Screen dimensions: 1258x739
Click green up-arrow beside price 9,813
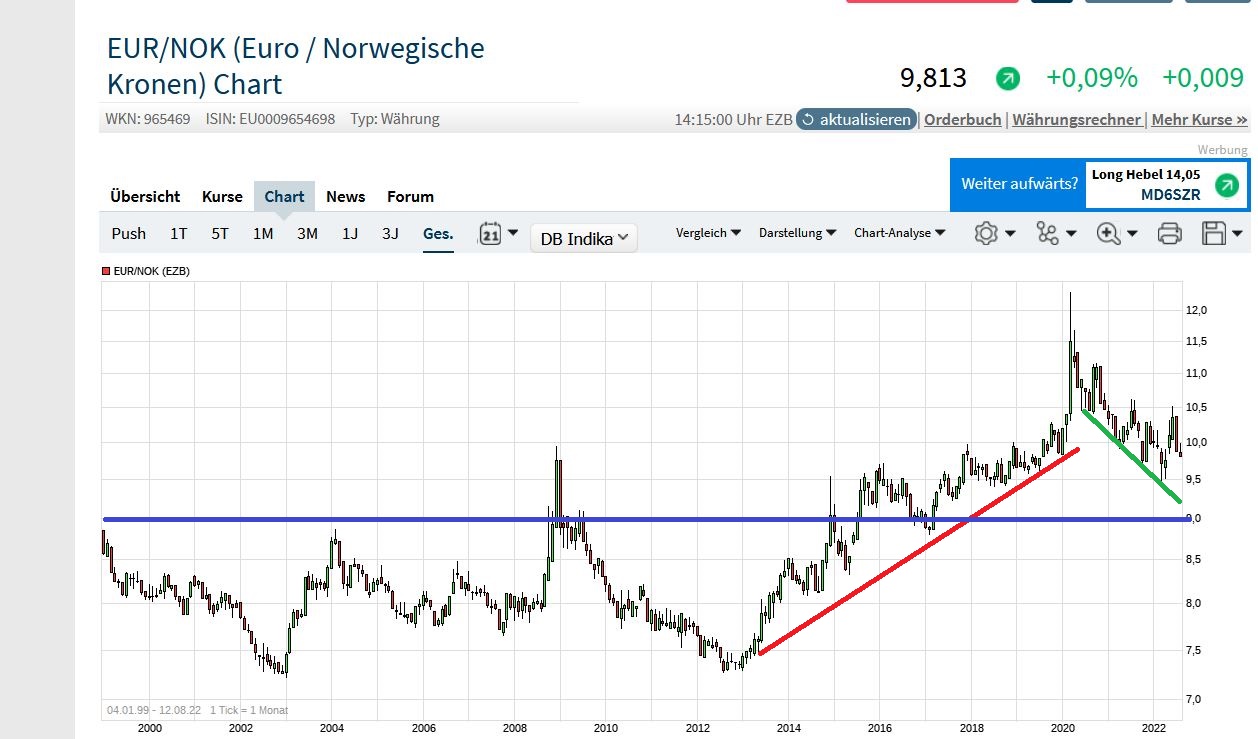pos(1007,78)
